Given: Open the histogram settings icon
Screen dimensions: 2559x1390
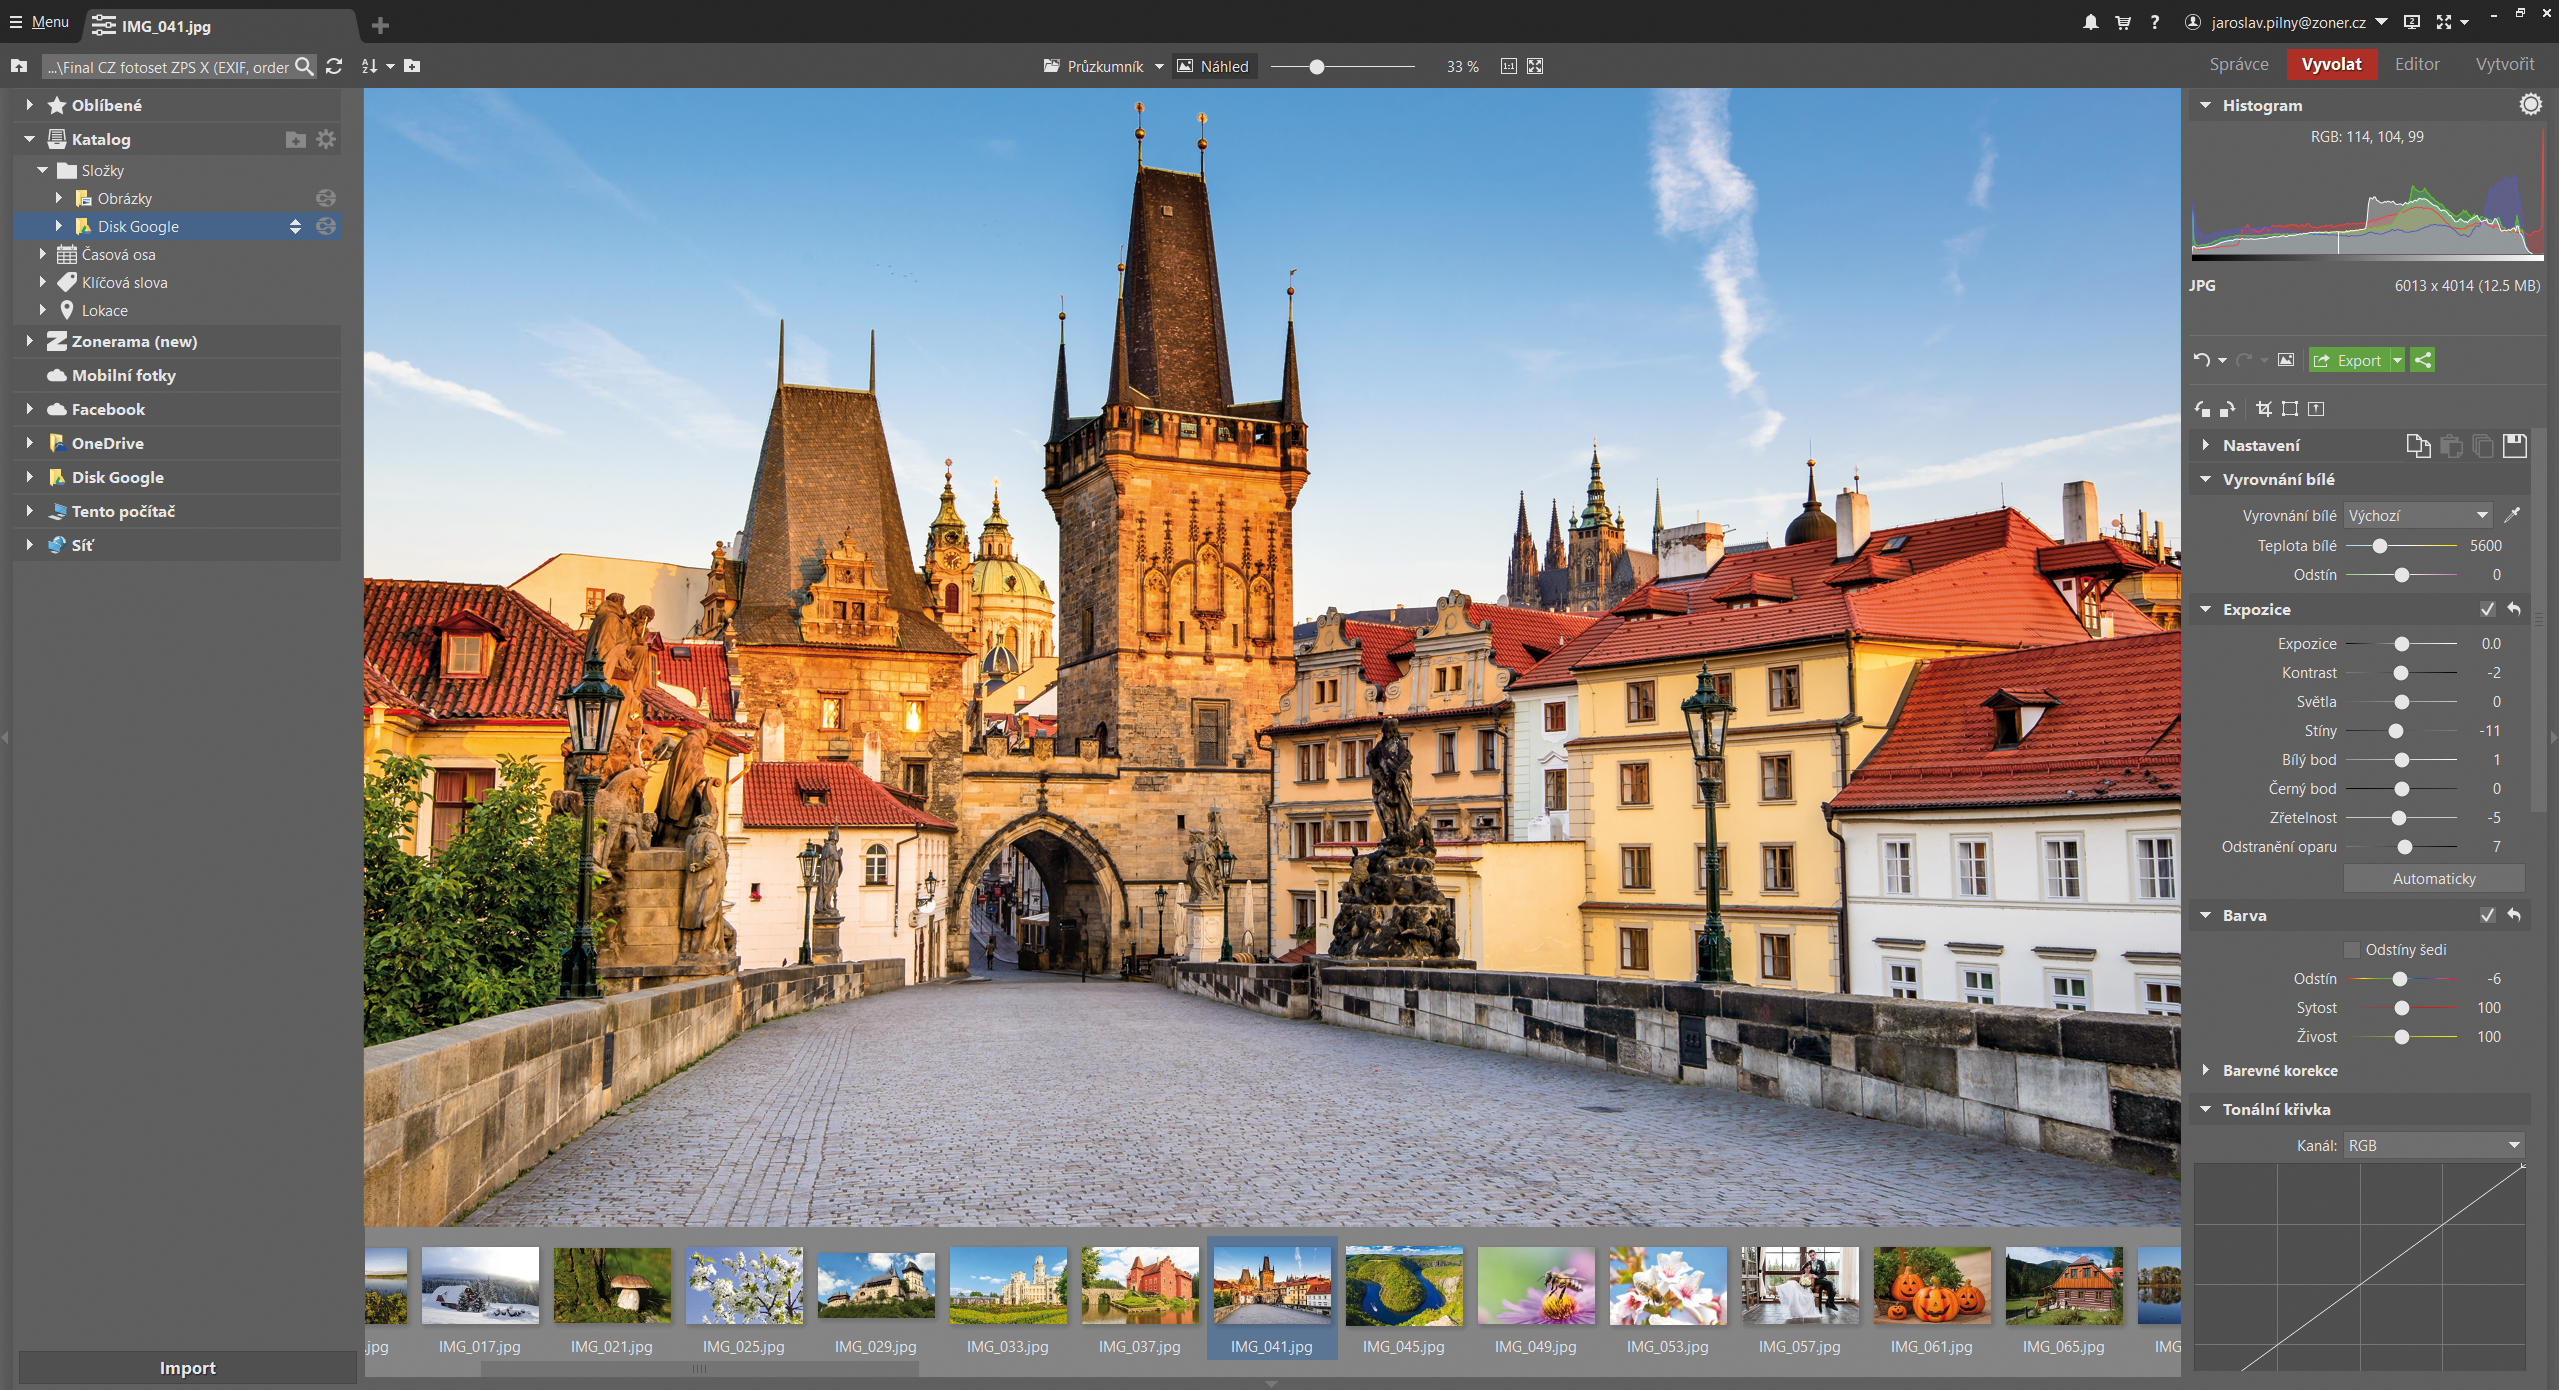Looking at the screenshot, I should tap(2530, 105).
